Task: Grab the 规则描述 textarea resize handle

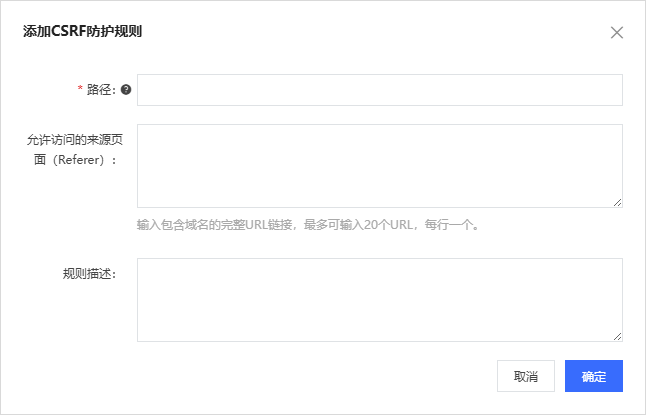Action: 617,336
